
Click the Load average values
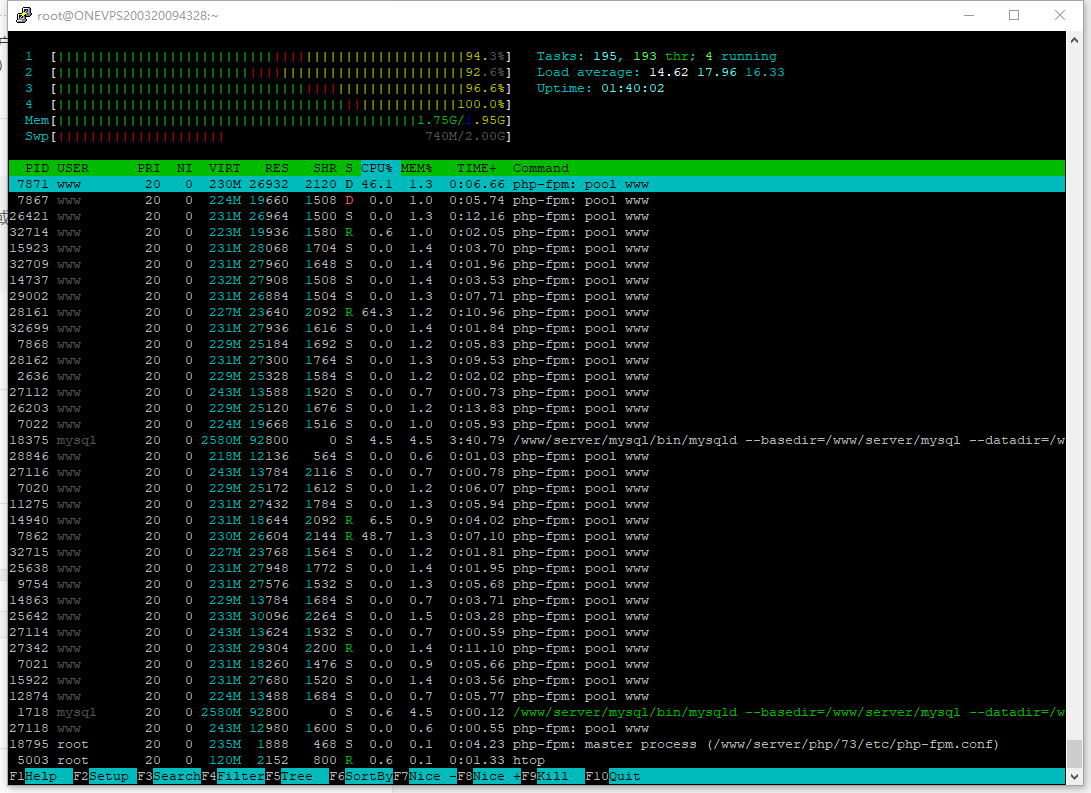[717, 72]
